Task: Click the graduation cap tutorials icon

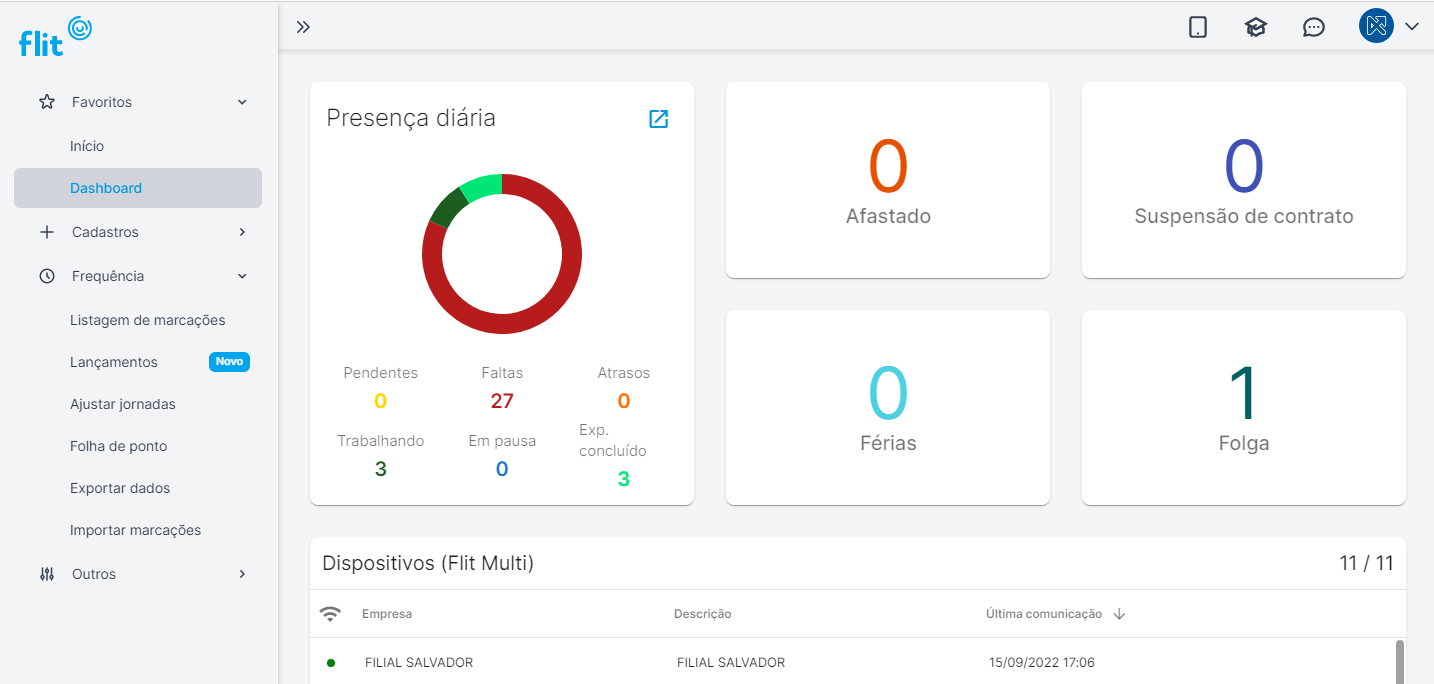Action: pos(1256,27)
